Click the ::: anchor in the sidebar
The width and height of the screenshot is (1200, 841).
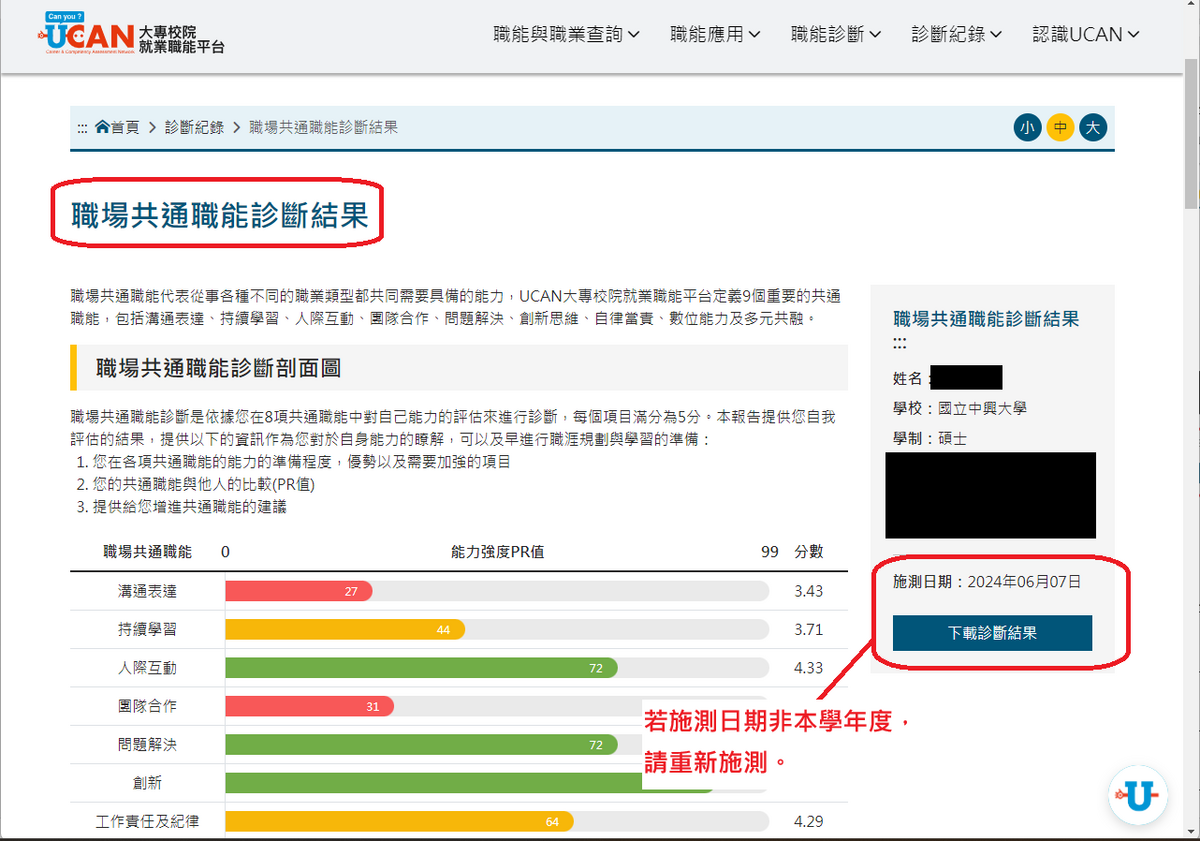[900, 344]
